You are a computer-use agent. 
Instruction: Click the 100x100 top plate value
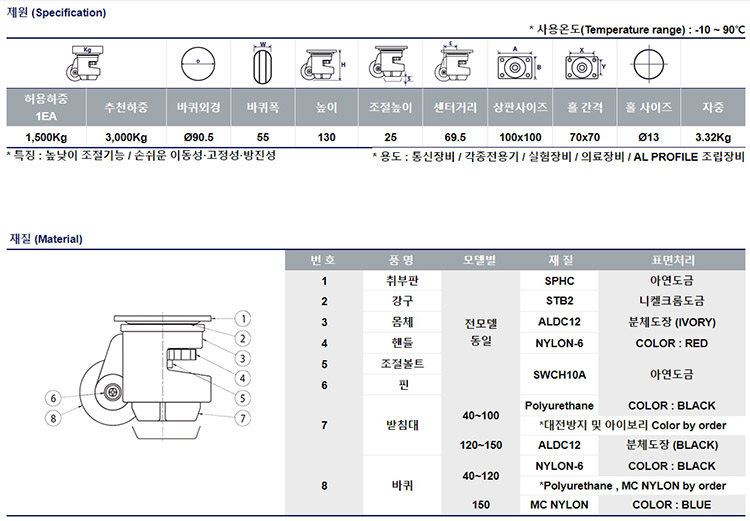point(520,138)
